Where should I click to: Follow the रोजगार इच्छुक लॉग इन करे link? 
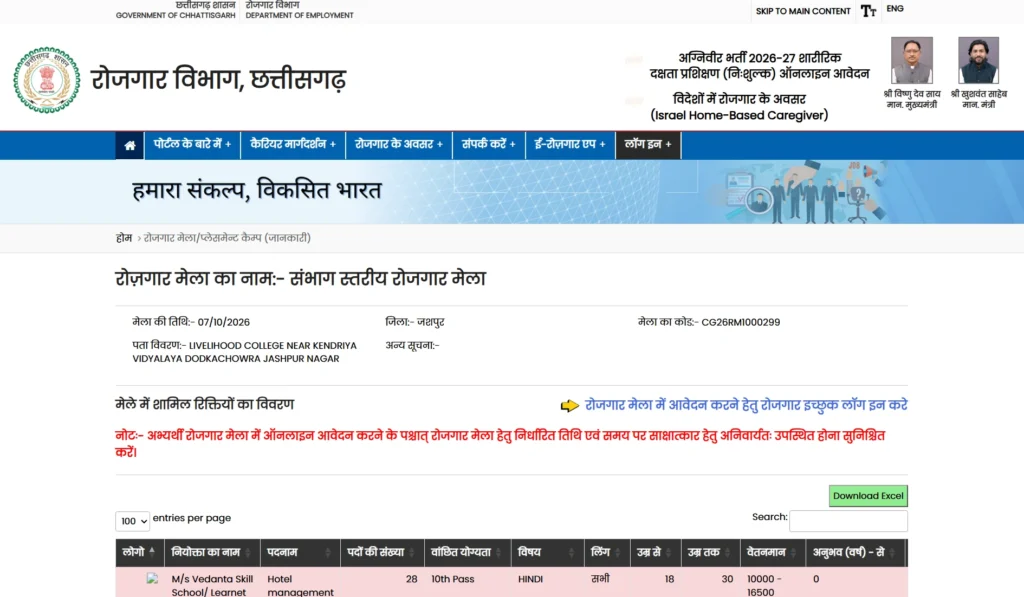[746, 405]
